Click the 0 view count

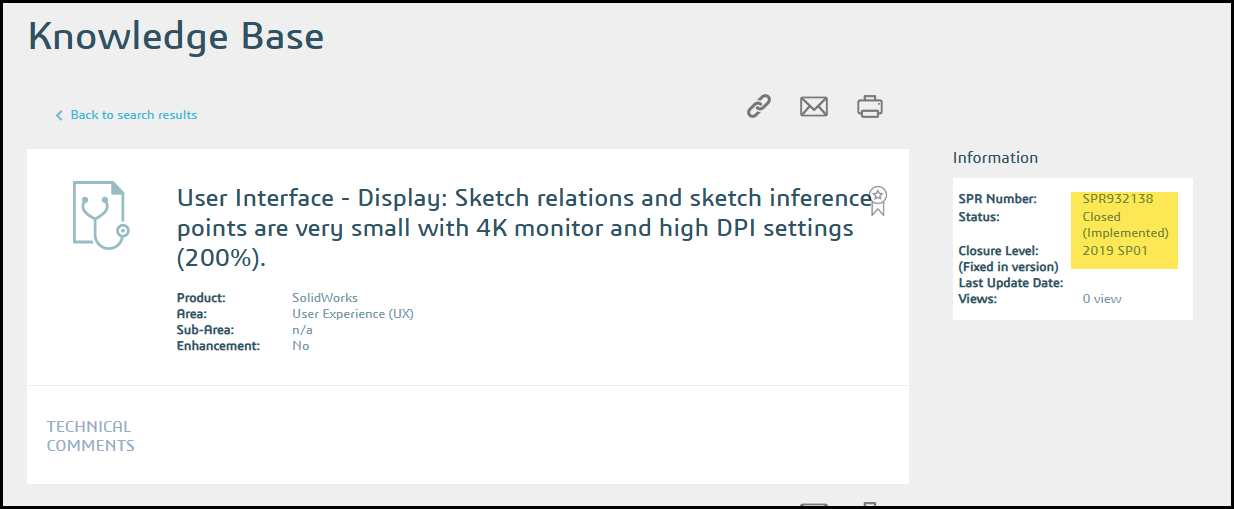pyautogui.click(x=1102, y=299)
